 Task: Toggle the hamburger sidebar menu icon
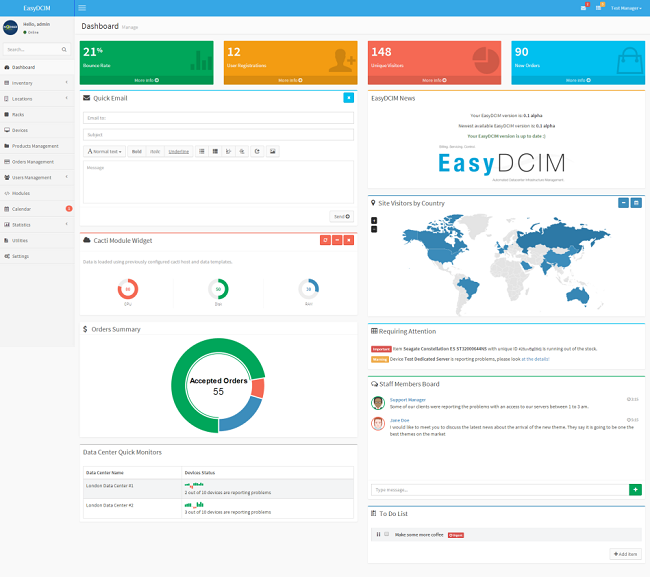(x=82, y=8)
